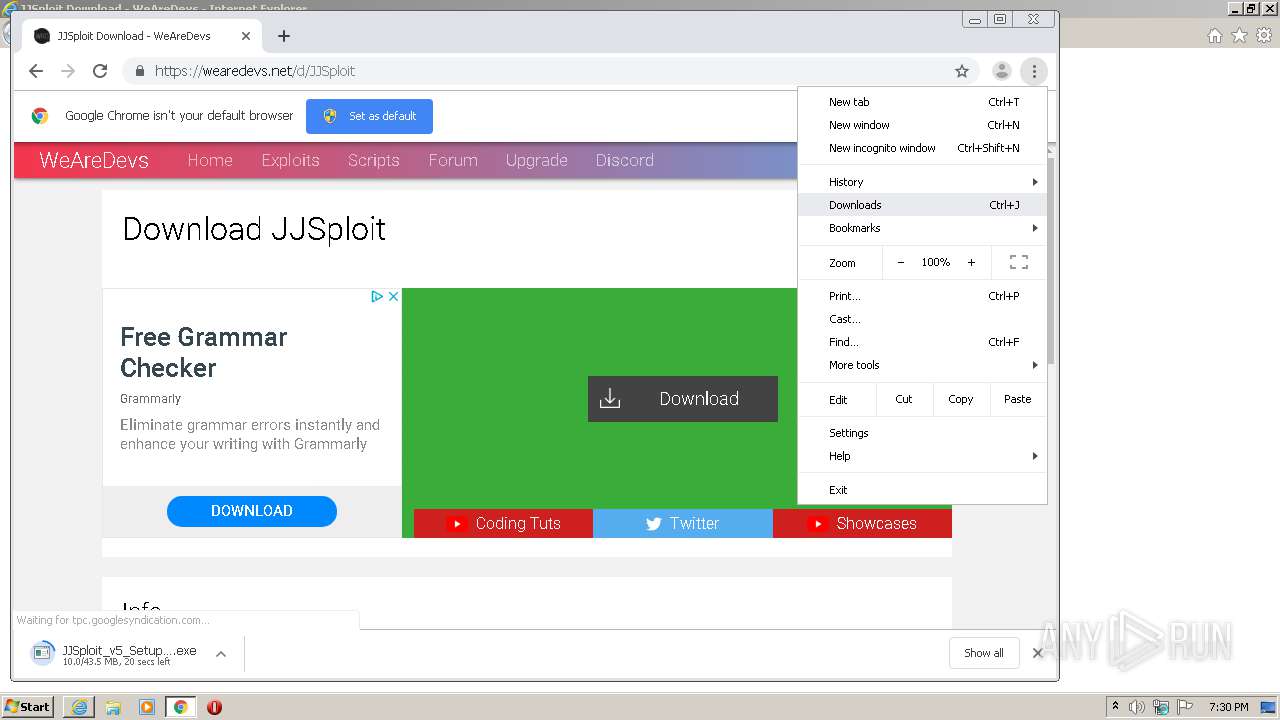This screenshot has width=1280, height=720.
Task: Open Internet Explorer from the taskbar
Action: pyautogui.click(x=79, y=707)
